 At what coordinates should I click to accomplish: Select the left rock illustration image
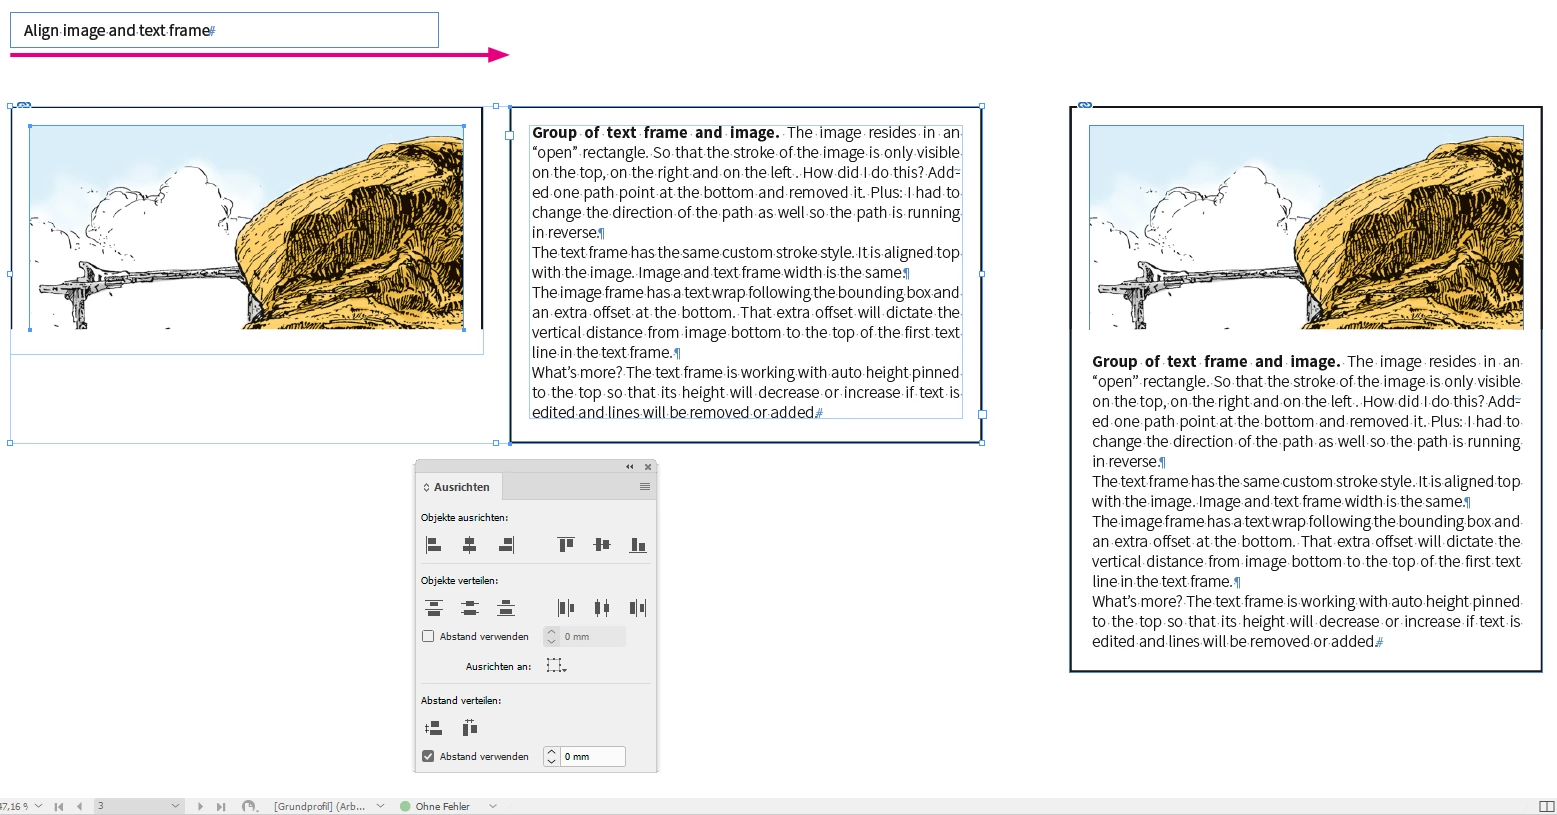[247, 227]
